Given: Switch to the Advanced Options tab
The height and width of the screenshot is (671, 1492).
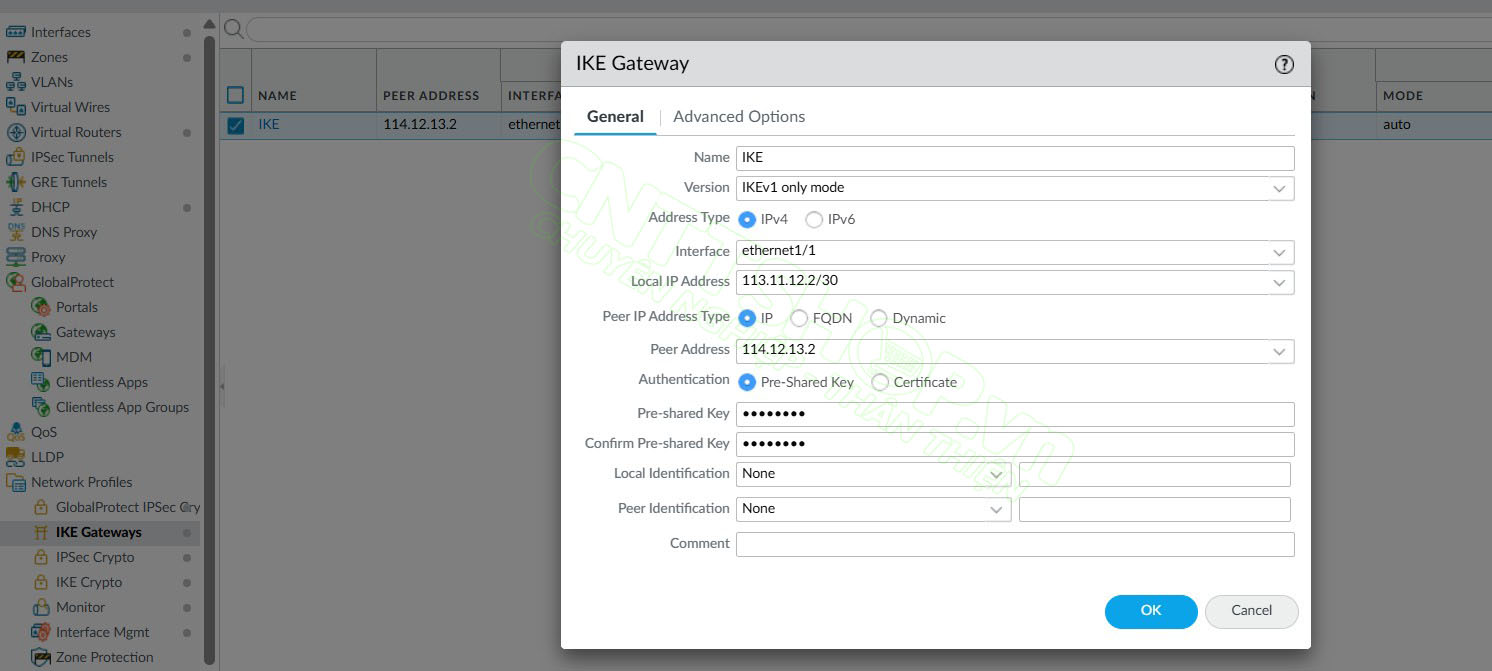Looking at the screenshot, I should (x=739, y=117).
